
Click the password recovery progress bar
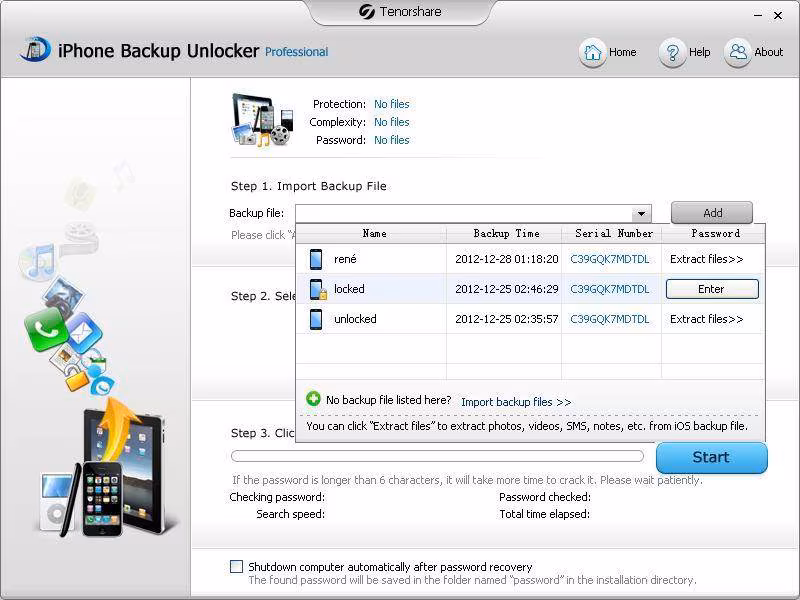[x=437, y=456]
